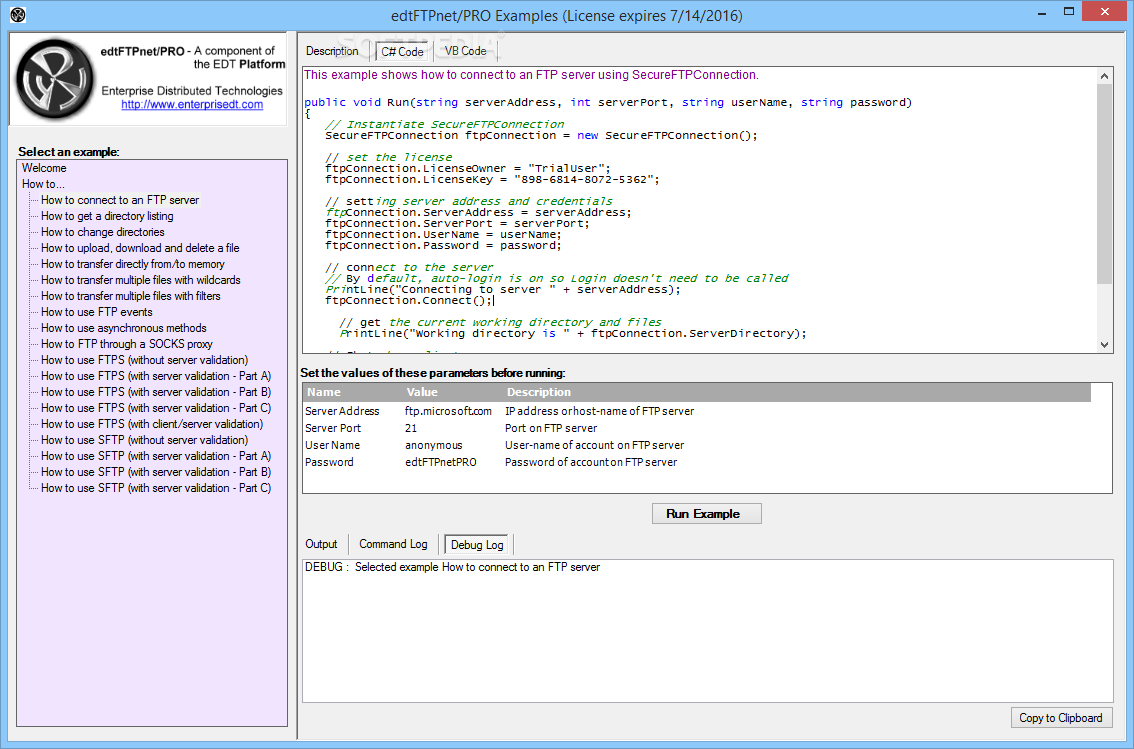Click the Server Address parameter name
This screenshot has width=1134, height=749.
[x=342, y=411]
